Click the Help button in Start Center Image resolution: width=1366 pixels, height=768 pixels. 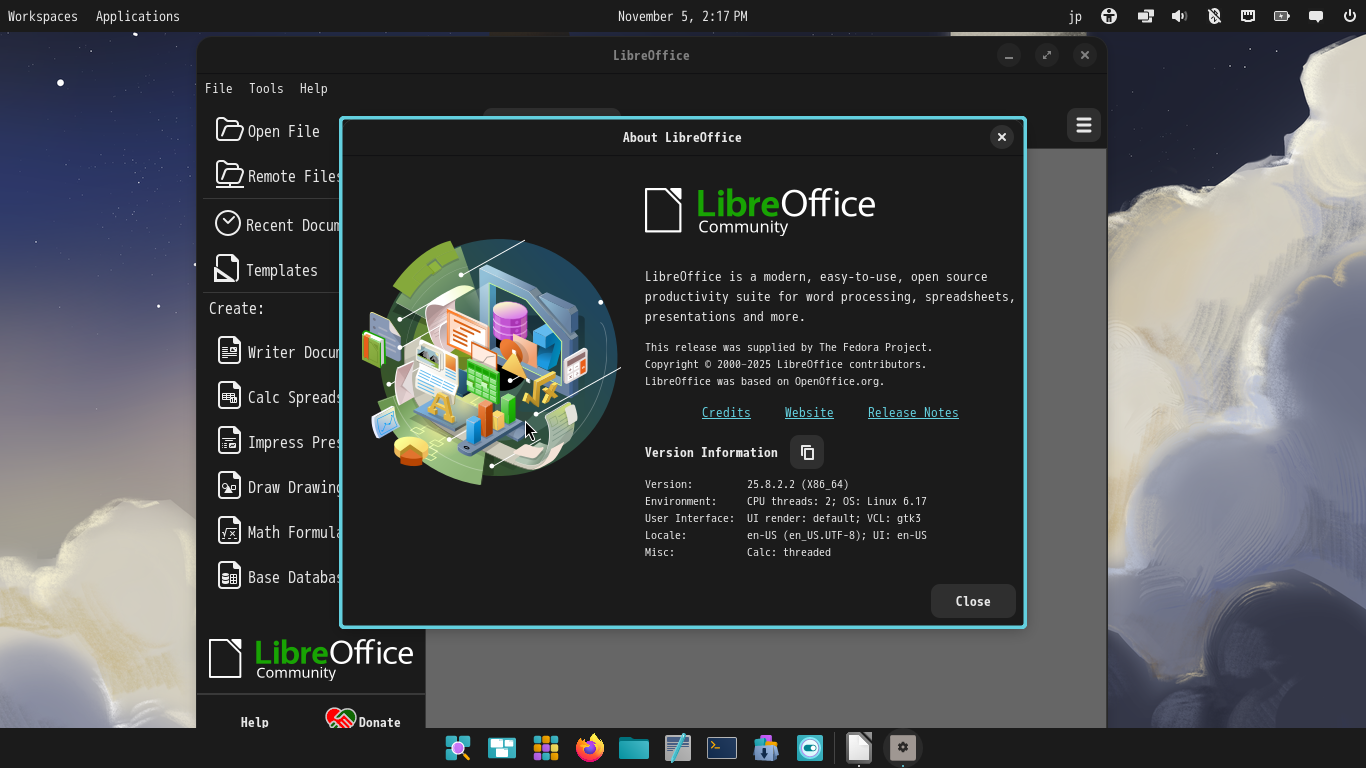pyautogui.click(x=255, y=722)
